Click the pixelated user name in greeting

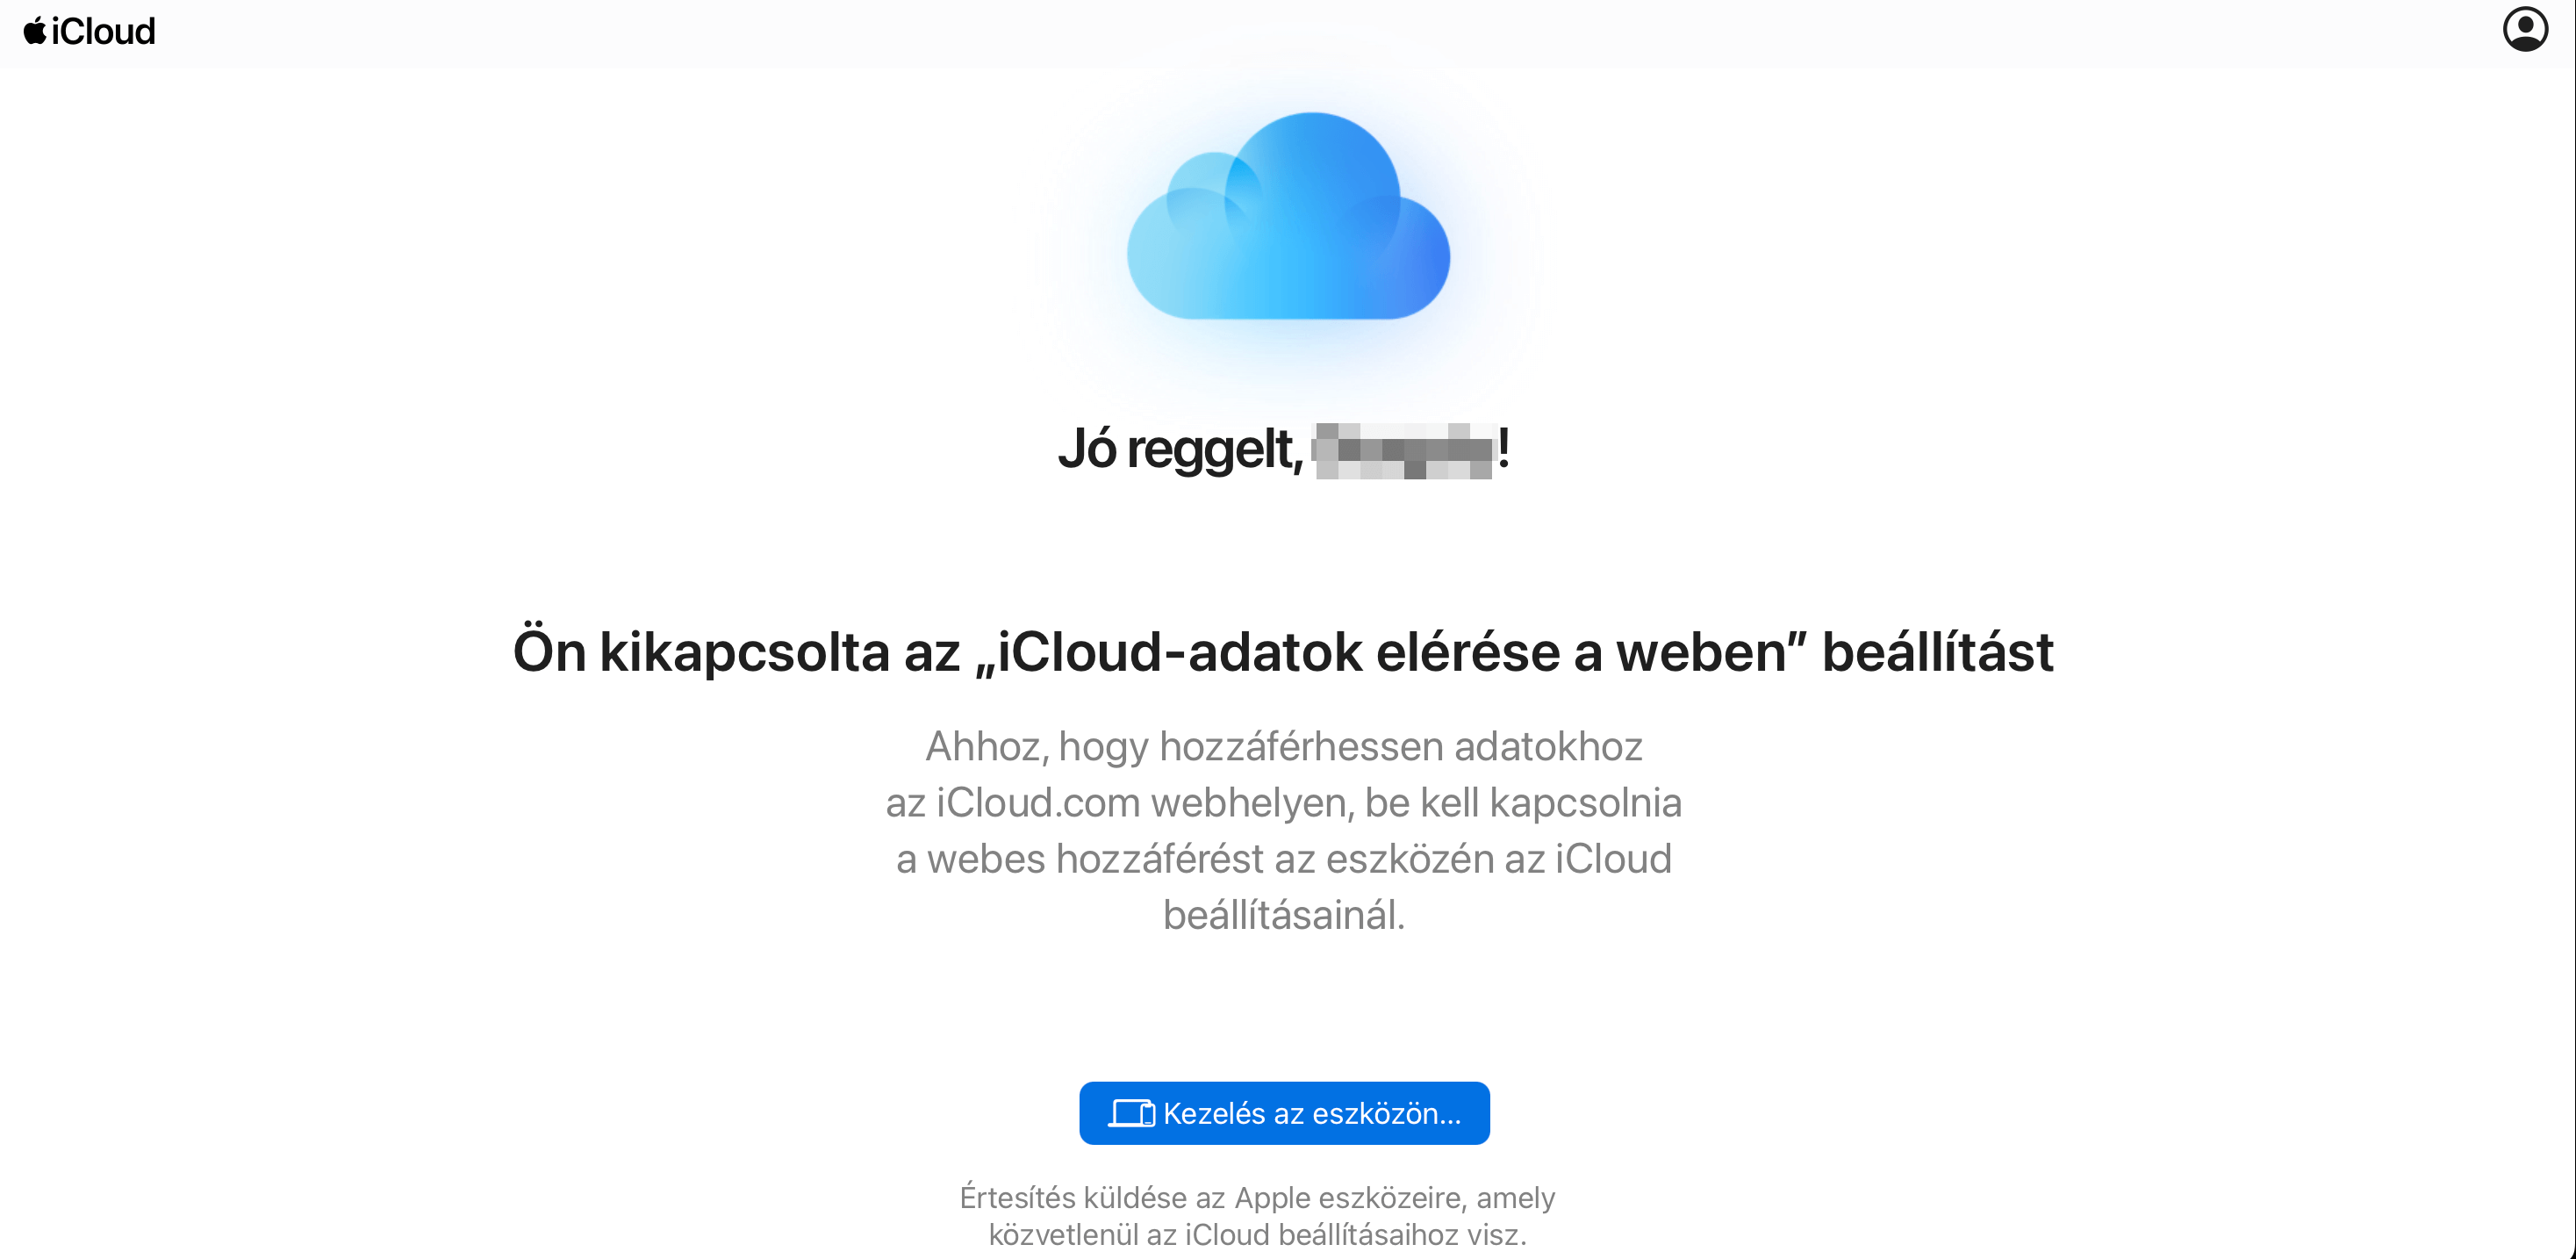(1402, 450)
